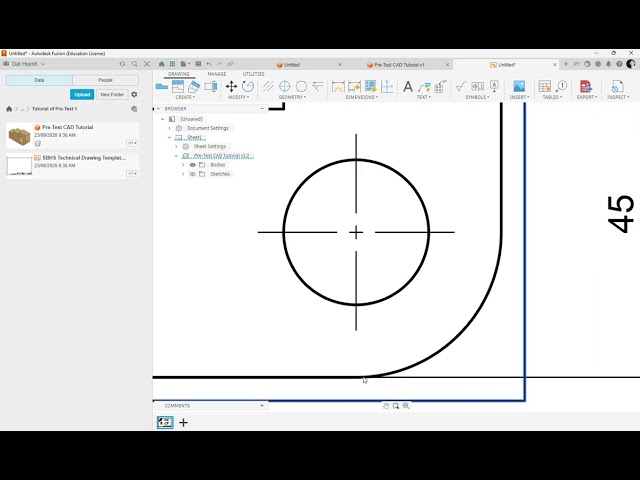Screen dimensions: 640x480
Task: Open the EXPORT dropdown menu
Action: tap(587, 97)
